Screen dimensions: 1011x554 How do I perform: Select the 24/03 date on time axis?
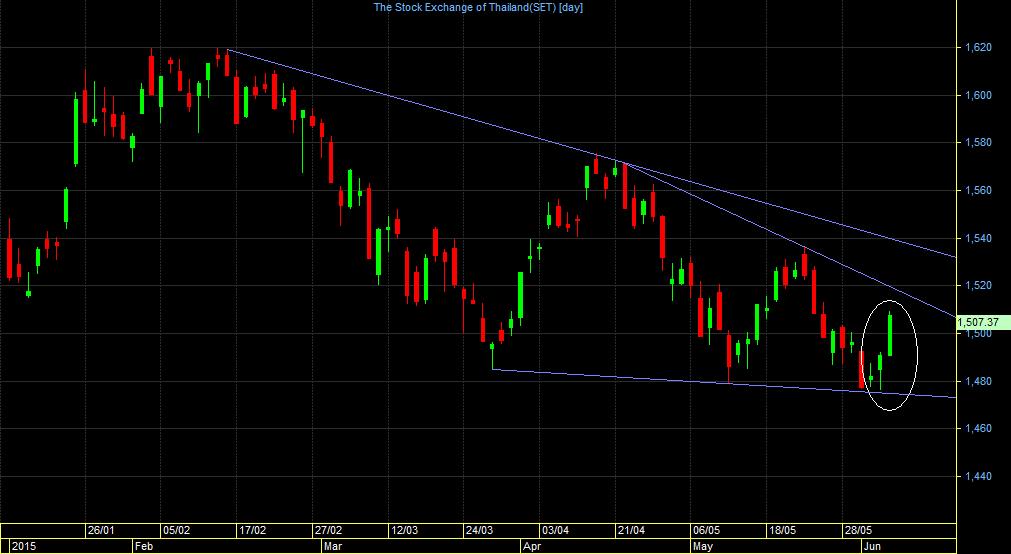point(479,530)
